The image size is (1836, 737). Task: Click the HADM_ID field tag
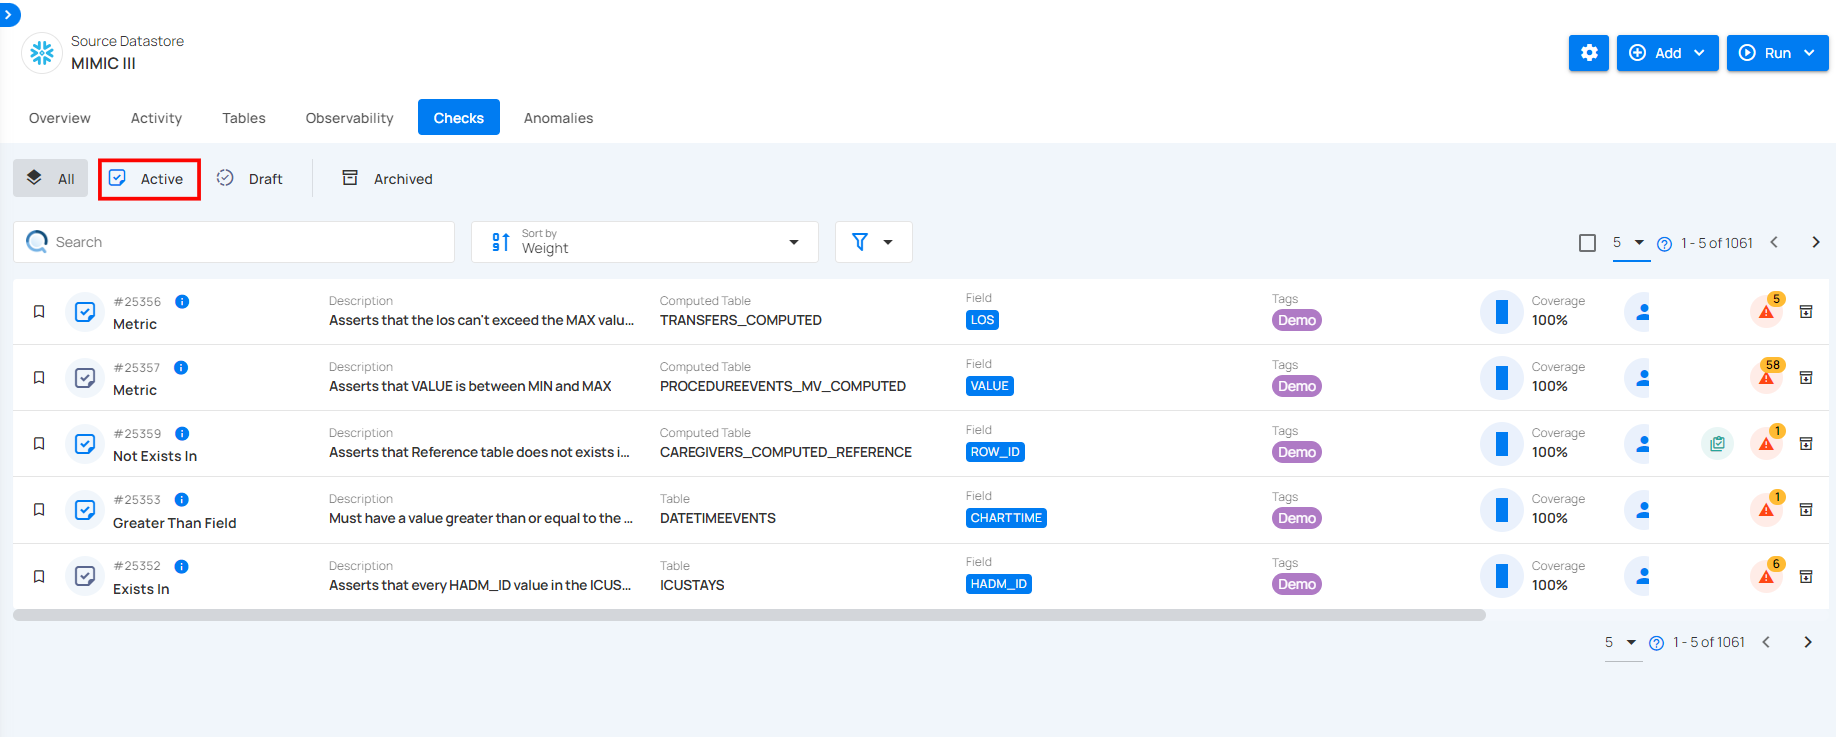(x=998, y=584)
